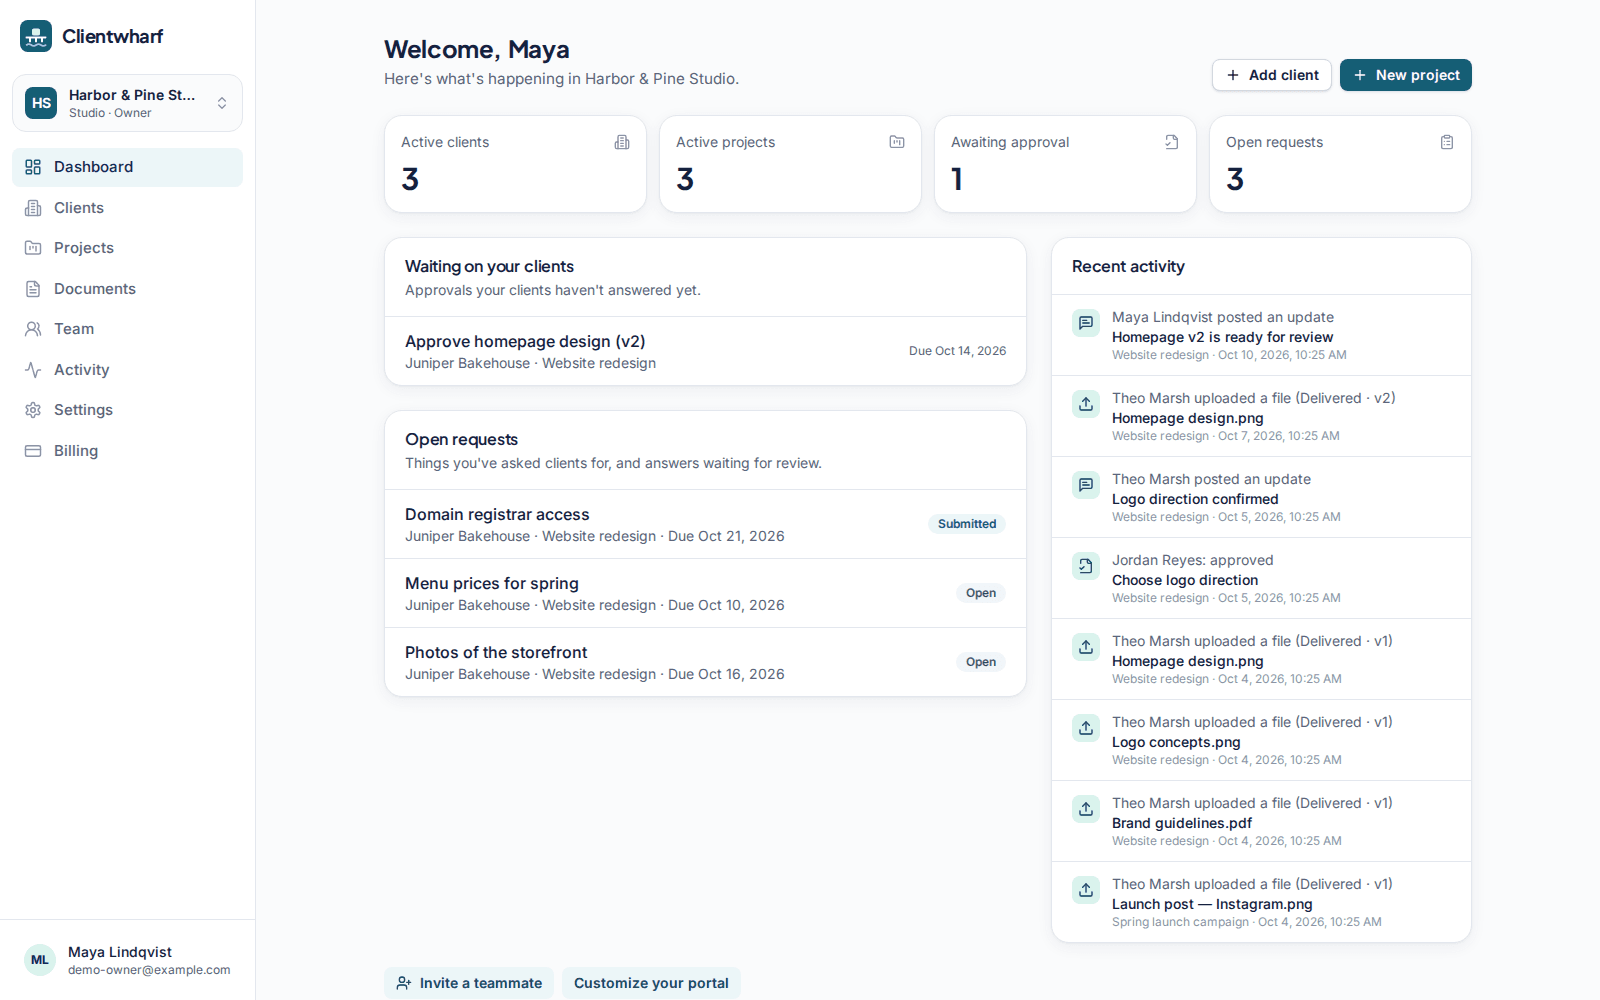Click the ML user avatar
Viewport: 1600px width, 1000px height.
(40, 960)
